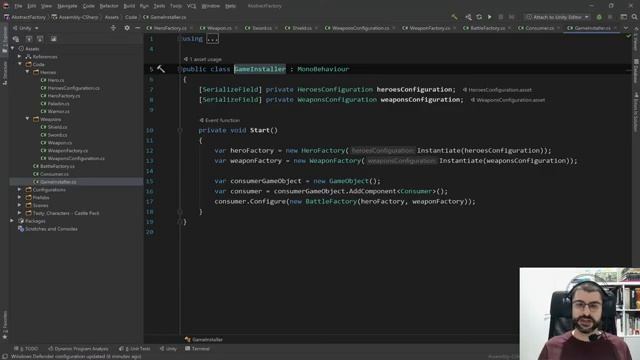Click the fold marker on line 10
This screenshot has width=640, height=360.
pyautogui.click(x=180, y=131)
